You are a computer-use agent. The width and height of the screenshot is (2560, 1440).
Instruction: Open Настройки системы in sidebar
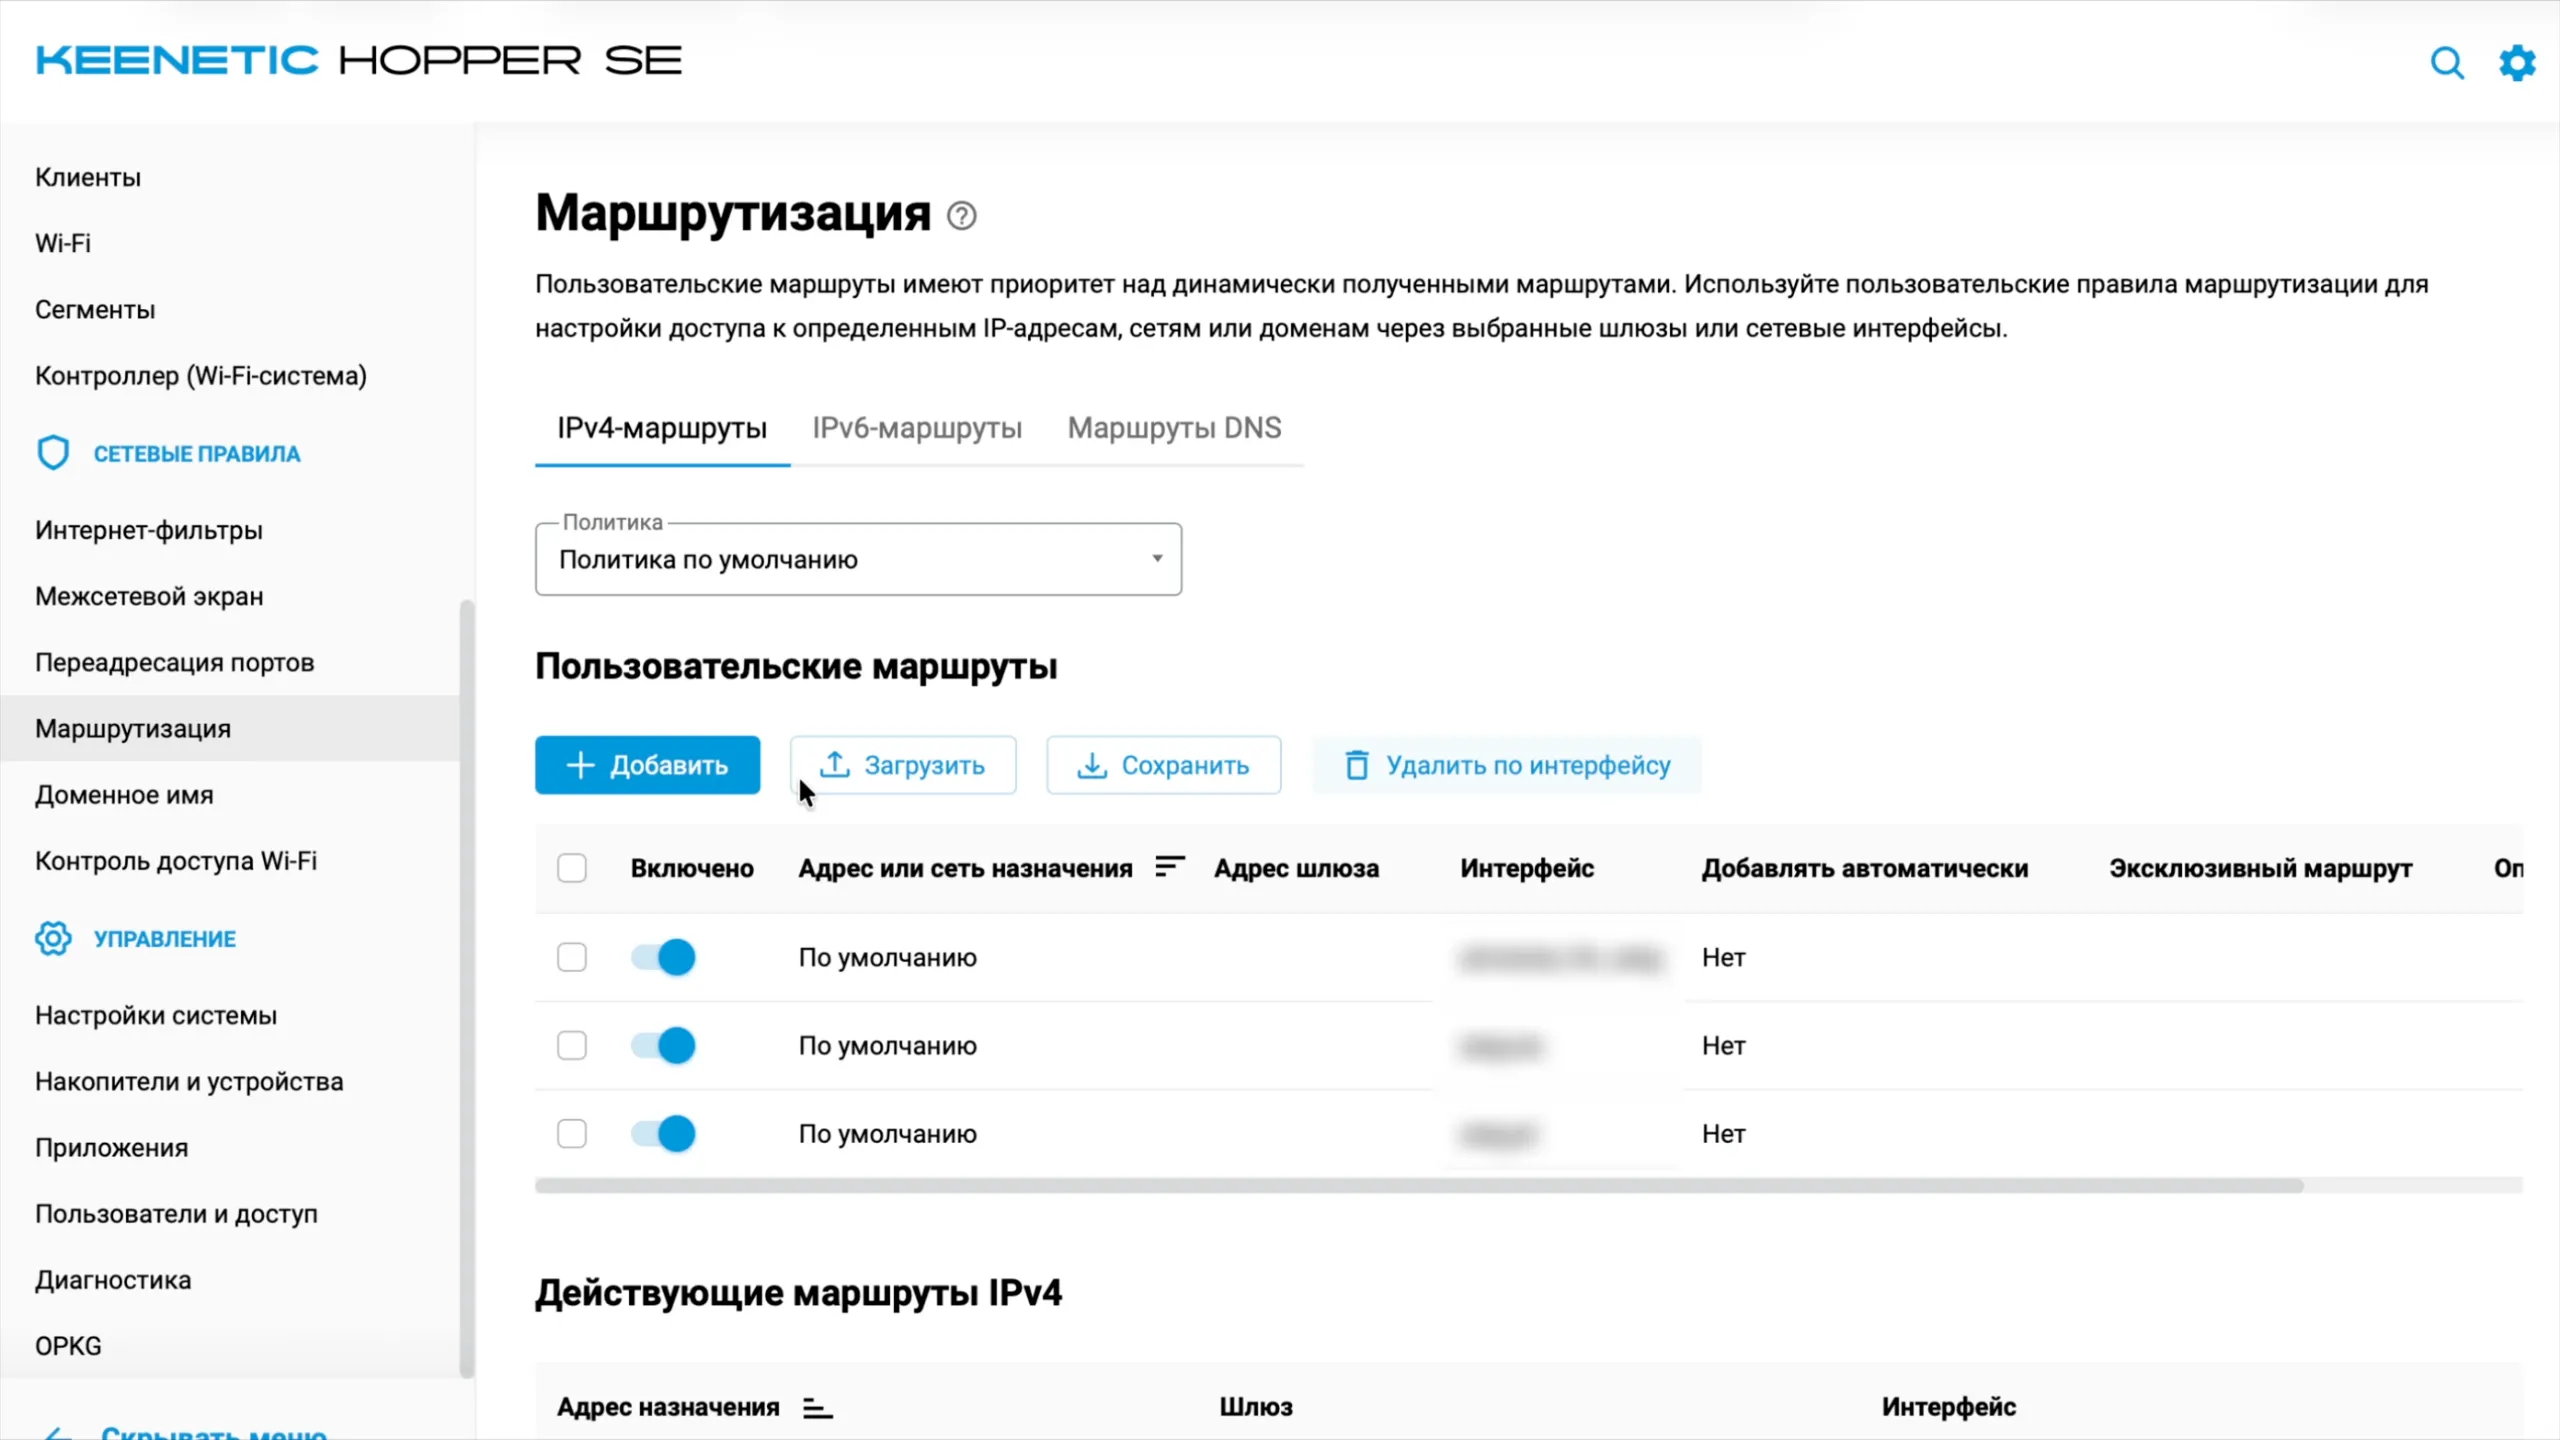(x=230, y=1015)
